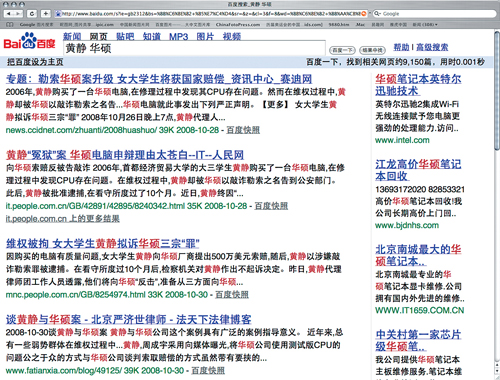The height and width of the screenshot is (380, 500).
Task: Focus the URL address field
Action: tap(211, 14)
